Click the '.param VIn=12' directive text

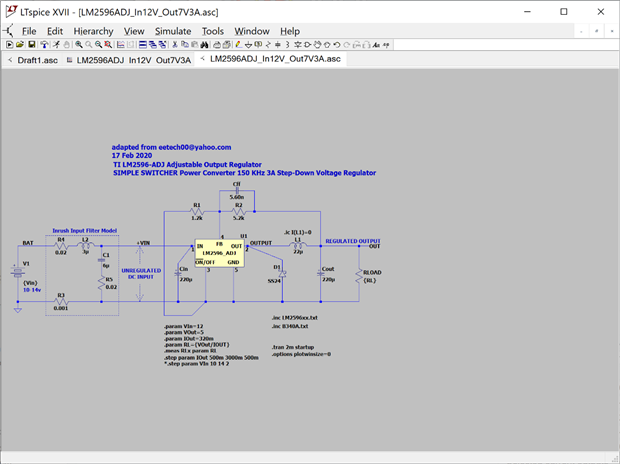(183, 326)
